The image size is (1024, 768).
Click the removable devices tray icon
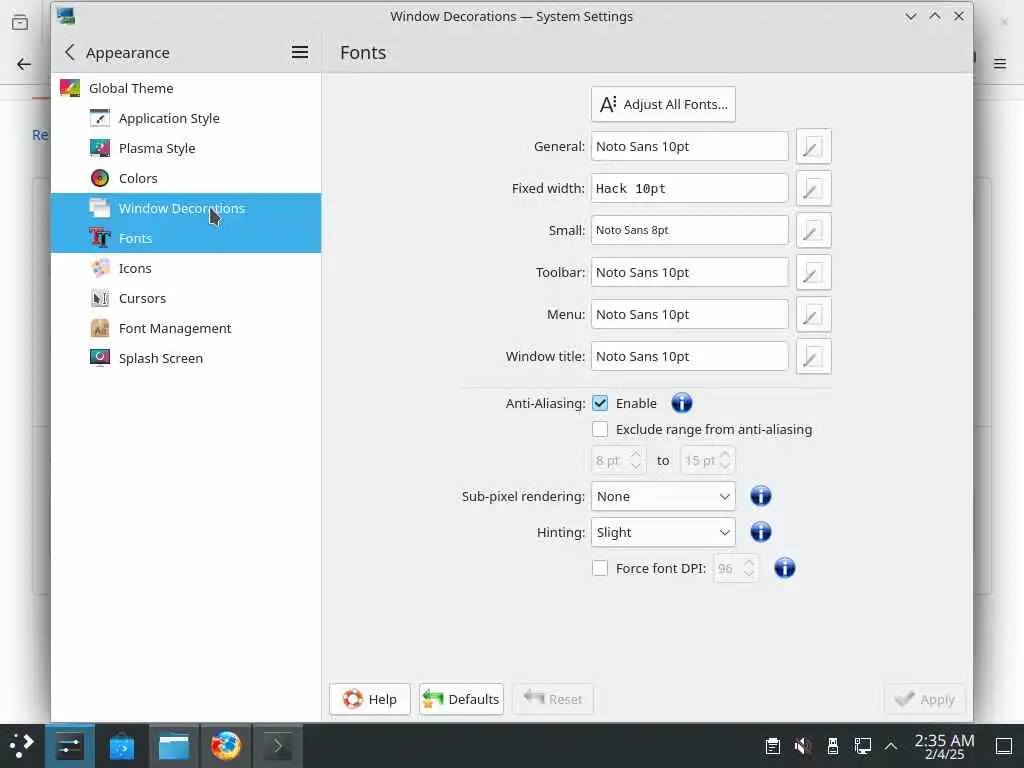click(x=833, y=746)
